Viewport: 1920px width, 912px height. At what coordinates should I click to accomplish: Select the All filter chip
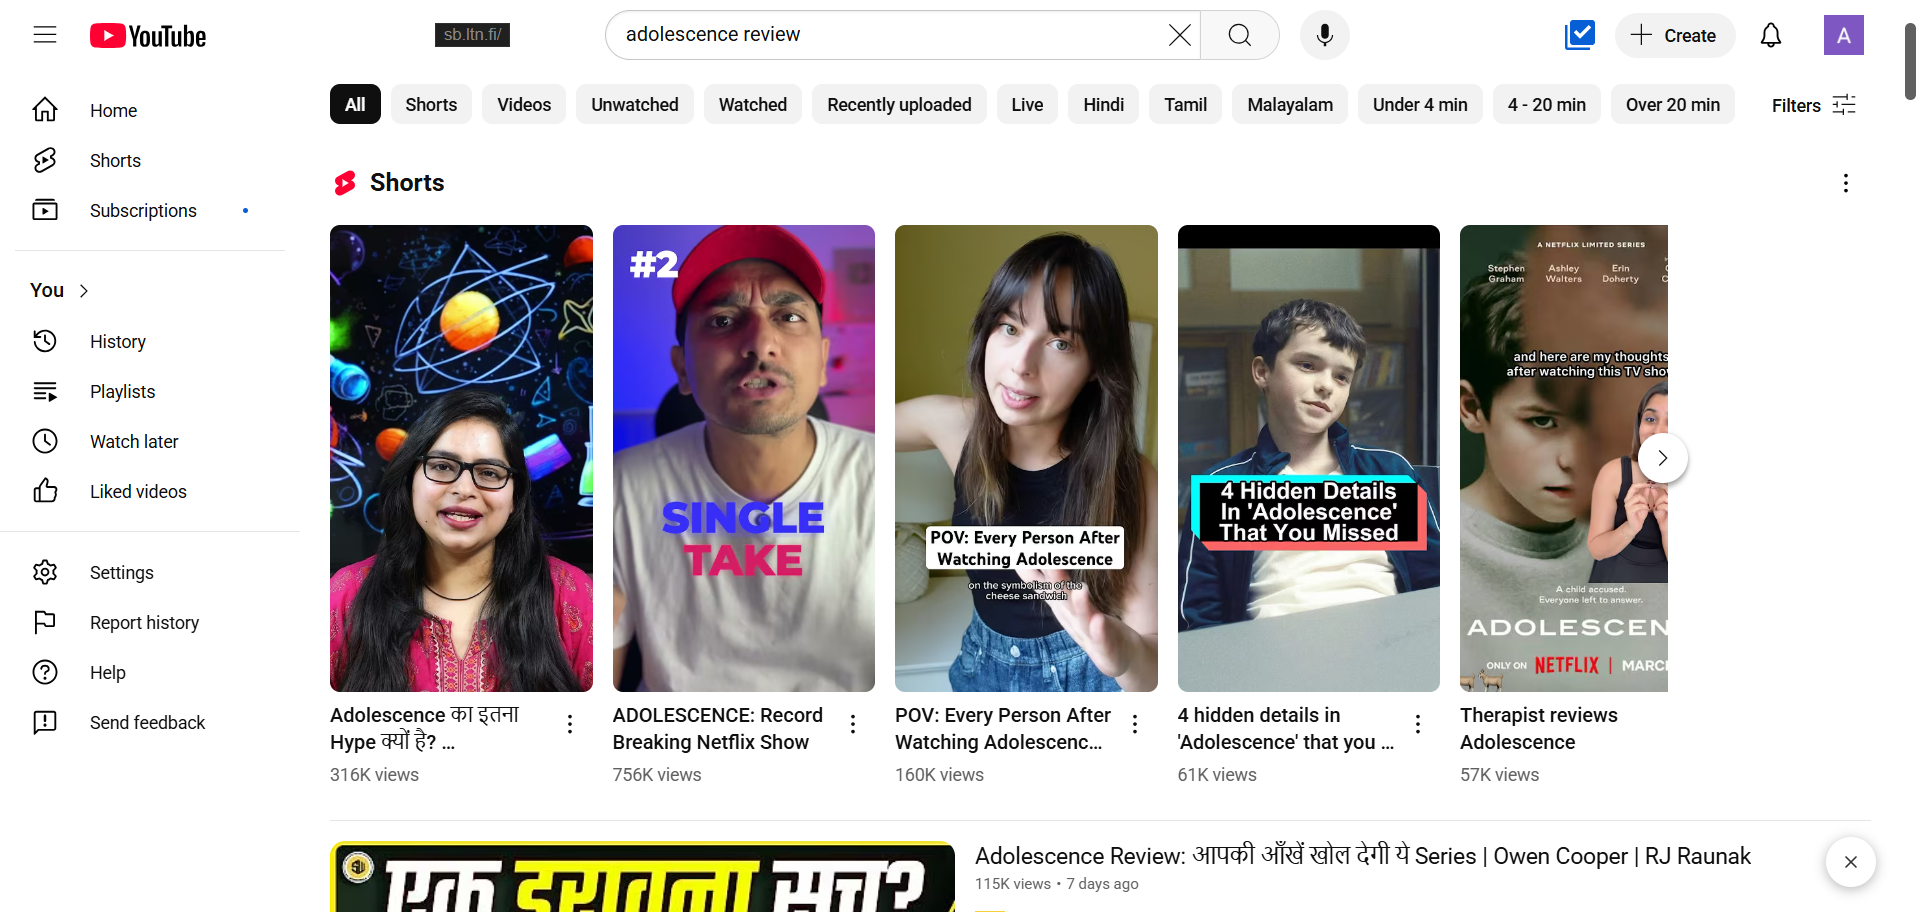[355, 105]
